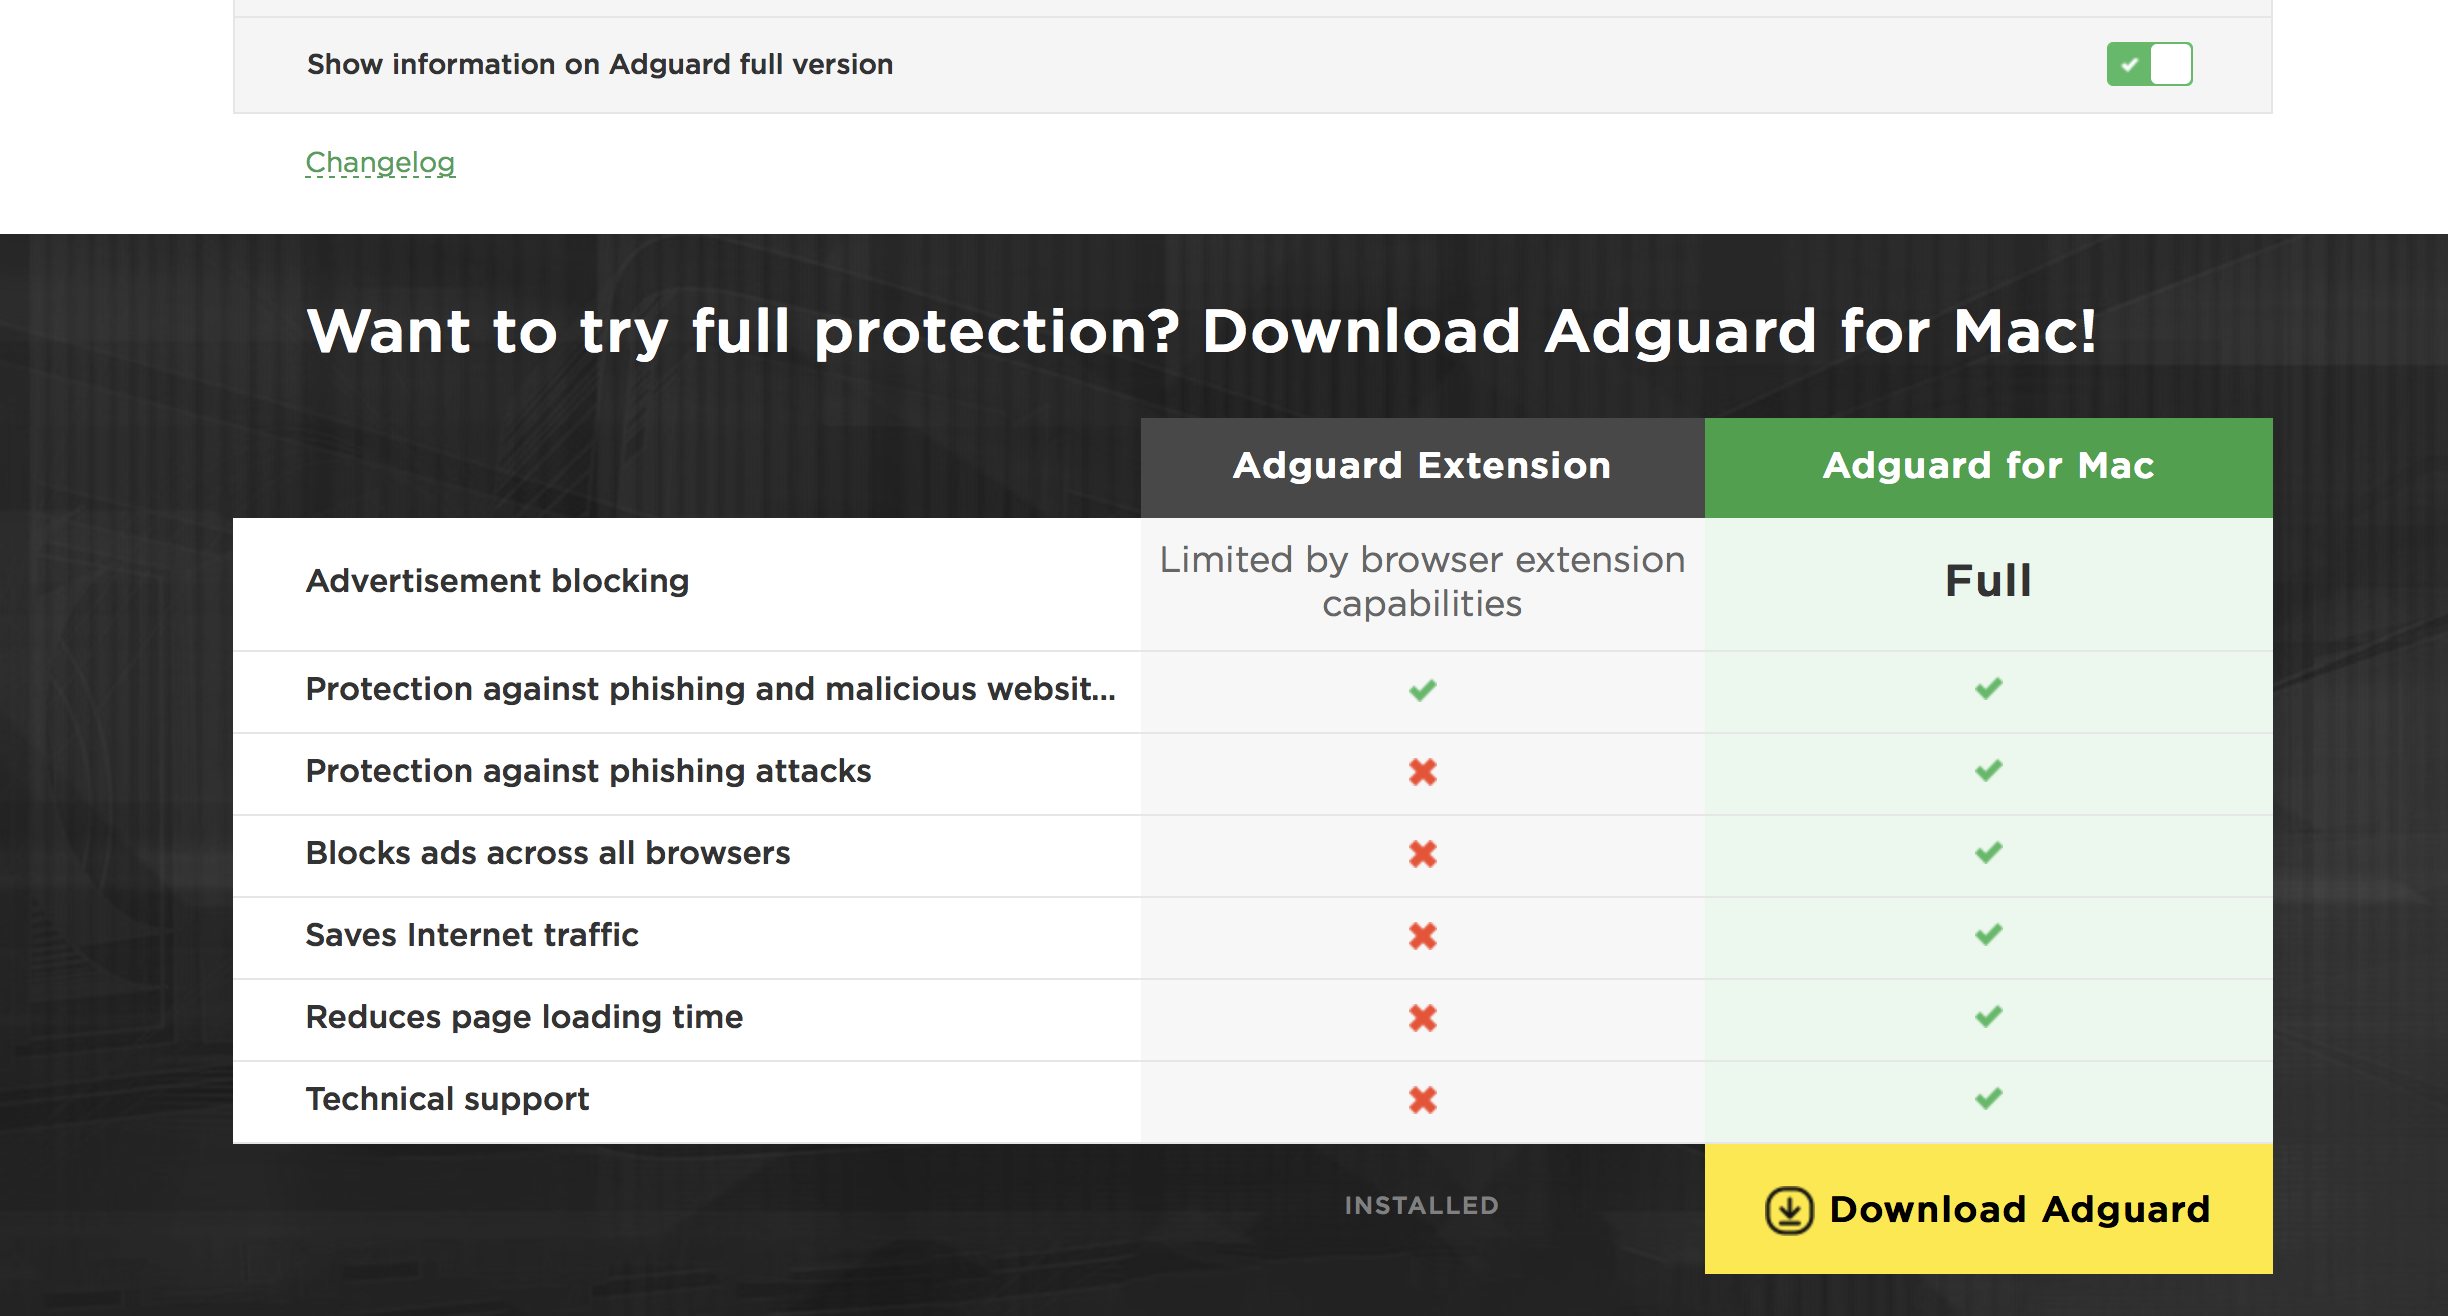Image resolution: width=2448 pixels, height=1316 pixels.
Task: Click red cross in Saves Internet traffic row
Action: click(1422, 936)
